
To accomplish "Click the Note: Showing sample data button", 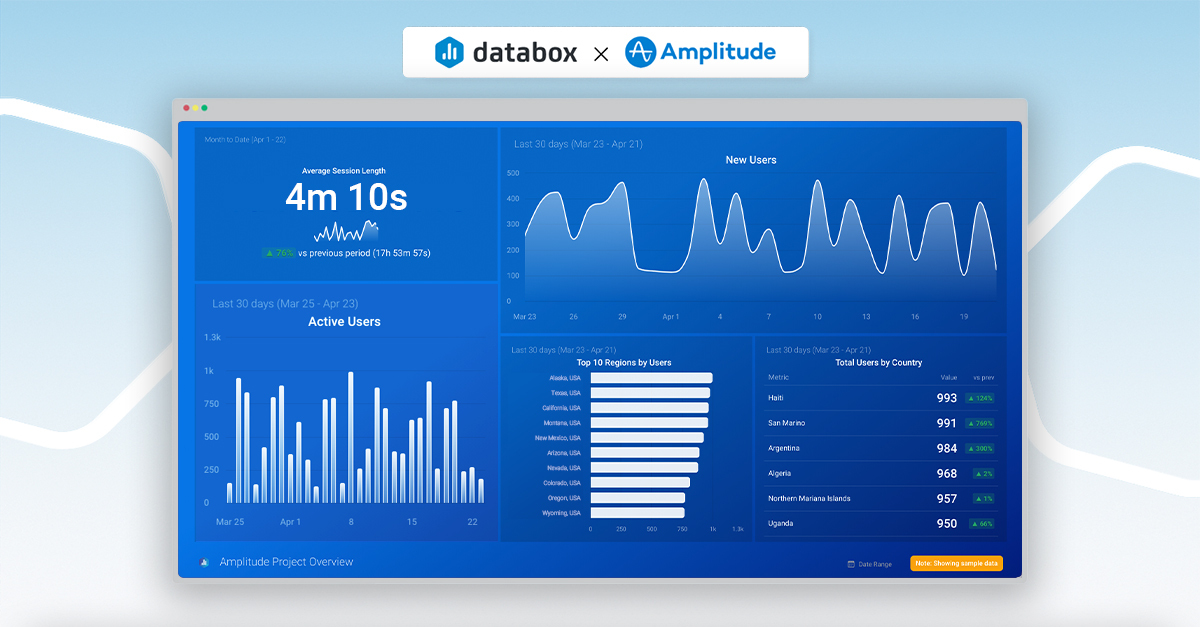I will click(x=955, y=563).
